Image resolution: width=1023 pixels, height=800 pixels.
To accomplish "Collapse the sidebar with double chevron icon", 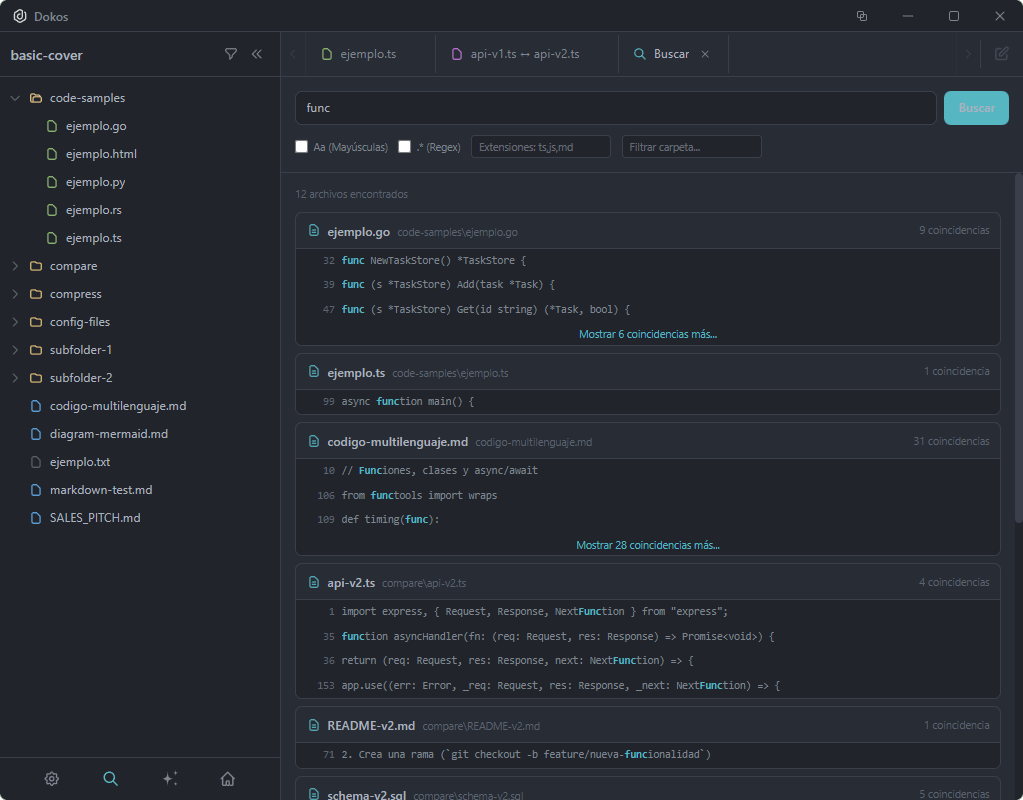I will coord(257,54).
